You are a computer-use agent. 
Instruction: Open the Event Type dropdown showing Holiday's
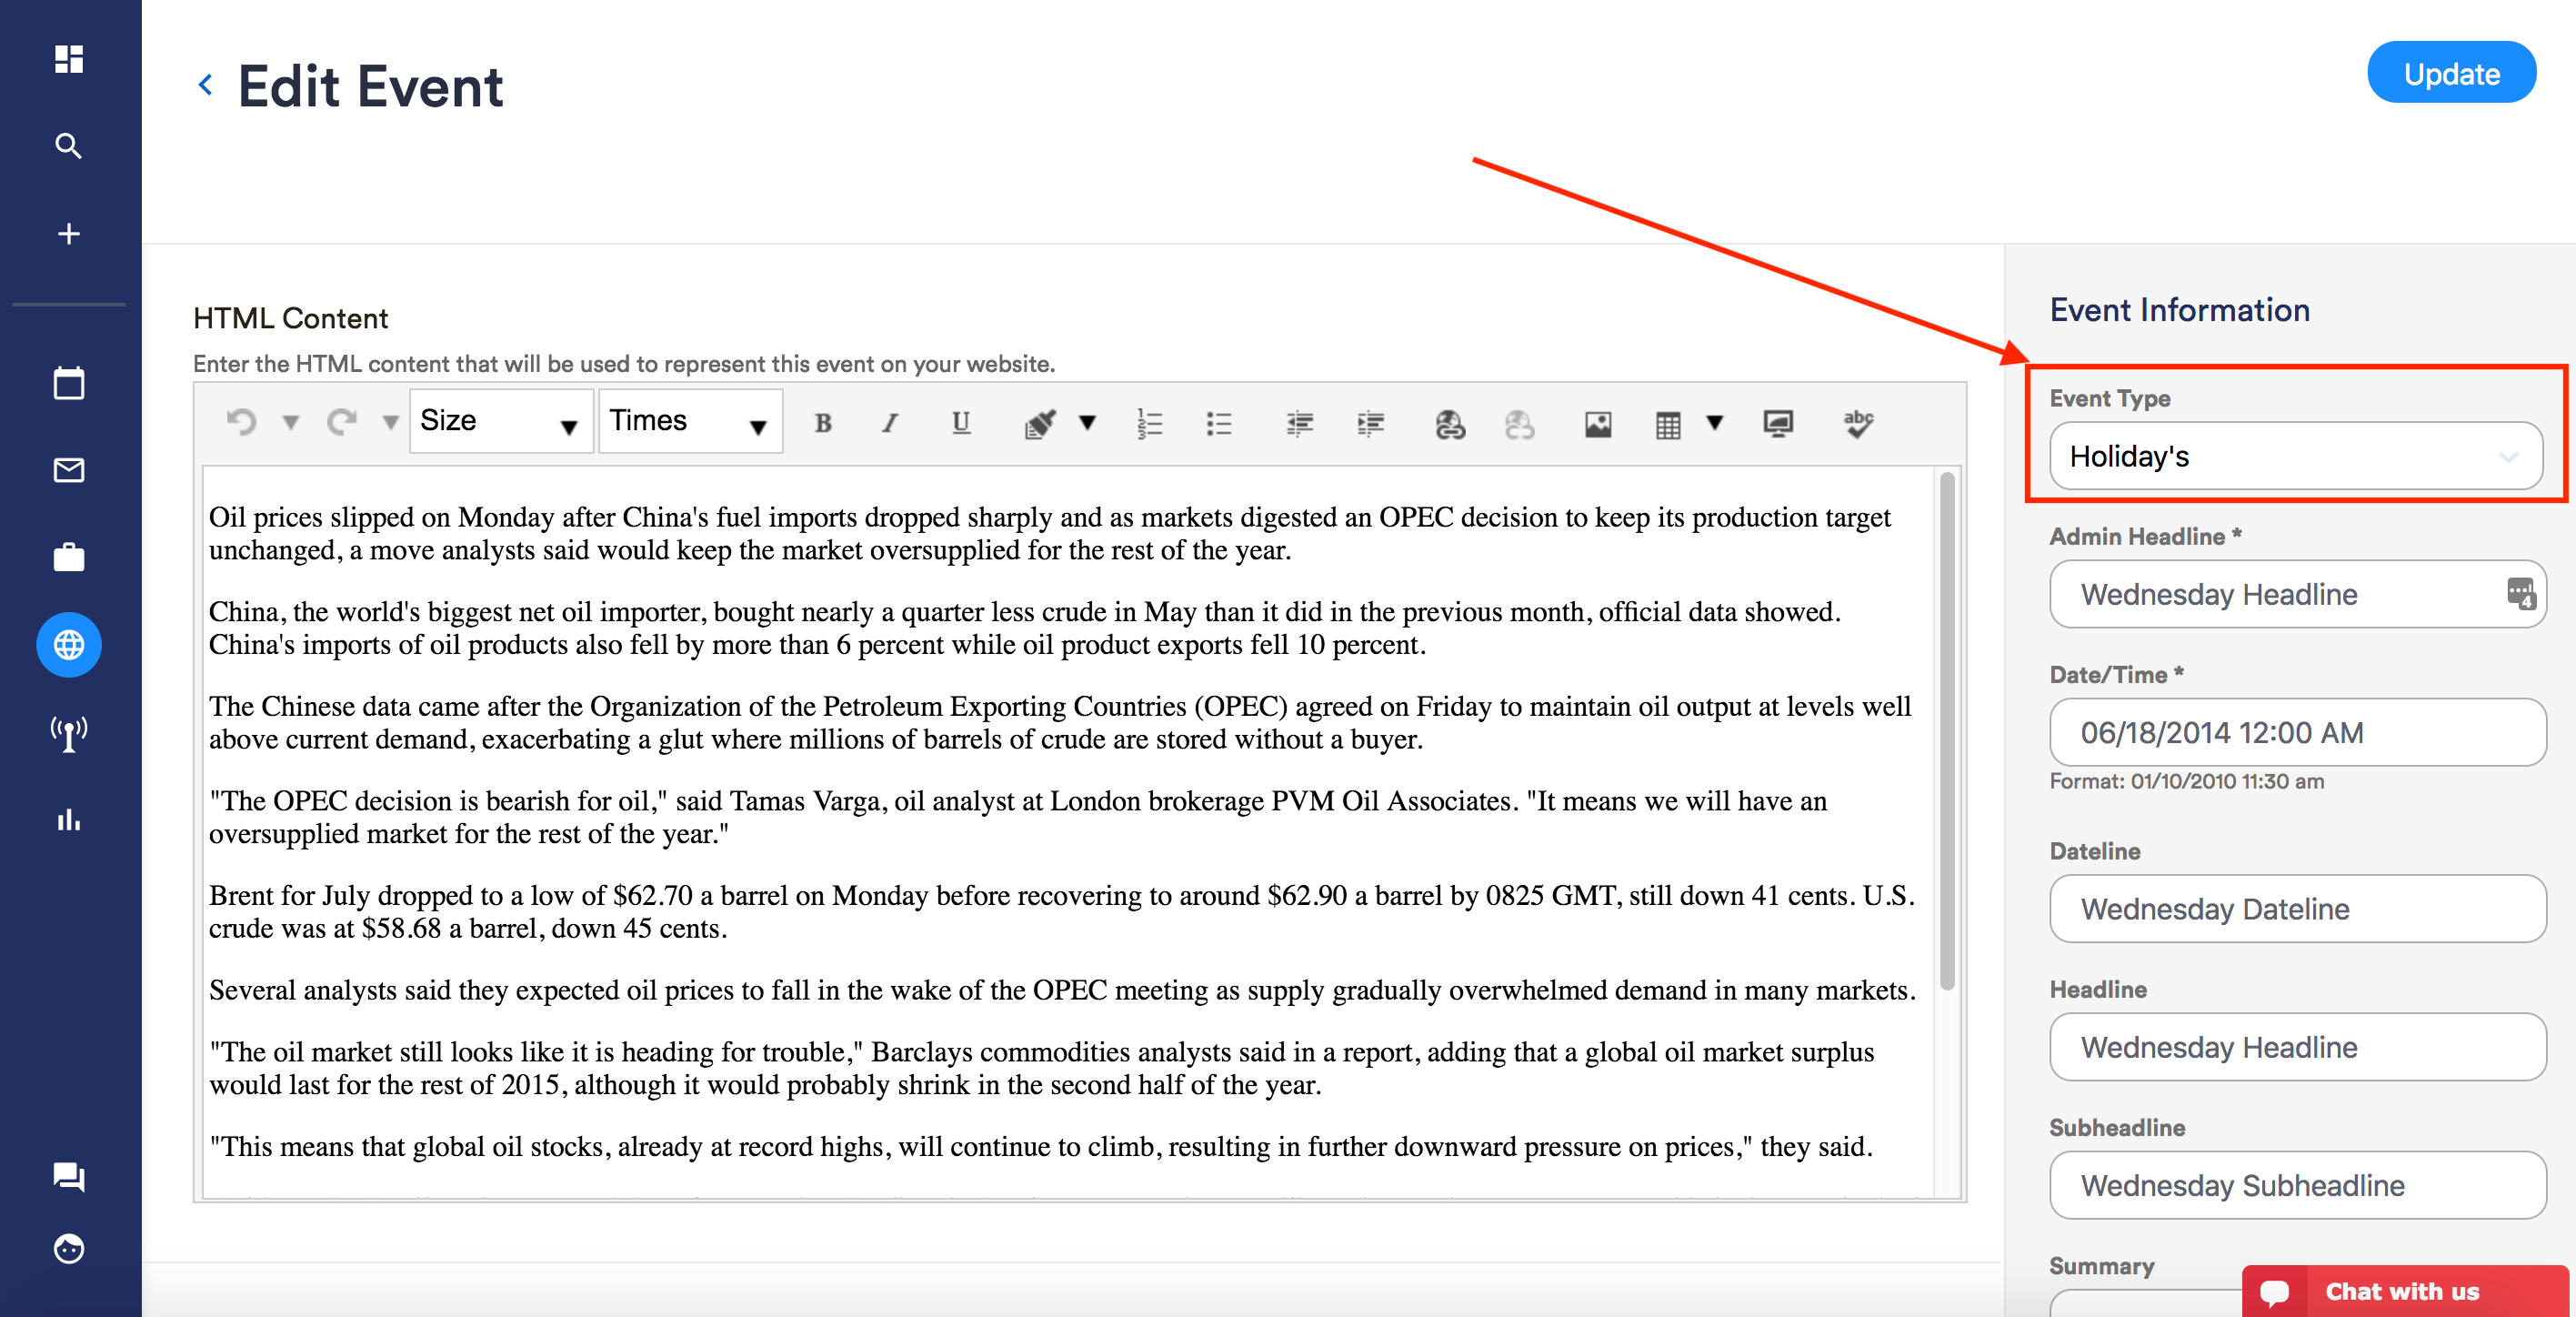click(2296, 457)
